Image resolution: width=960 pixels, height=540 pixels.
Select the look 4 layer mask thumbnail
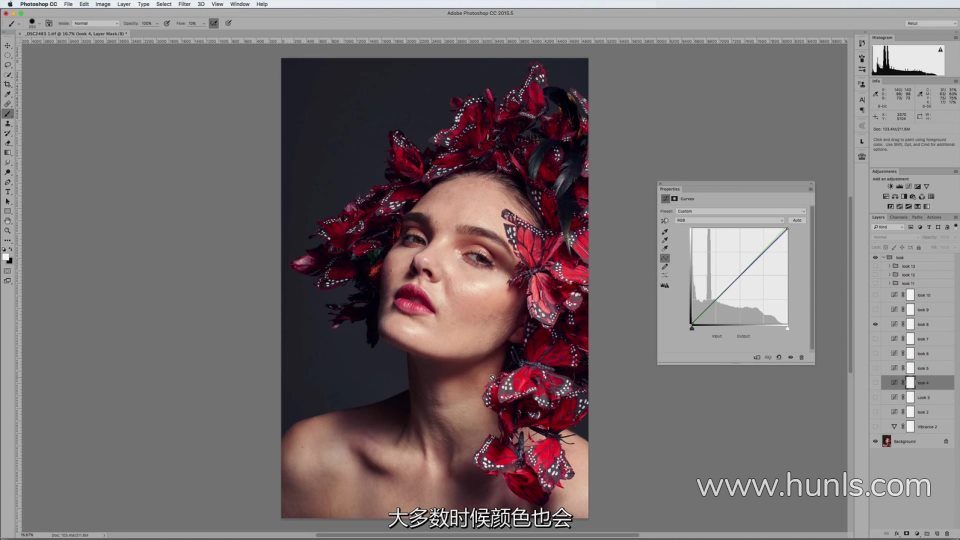tap(910, 383)
